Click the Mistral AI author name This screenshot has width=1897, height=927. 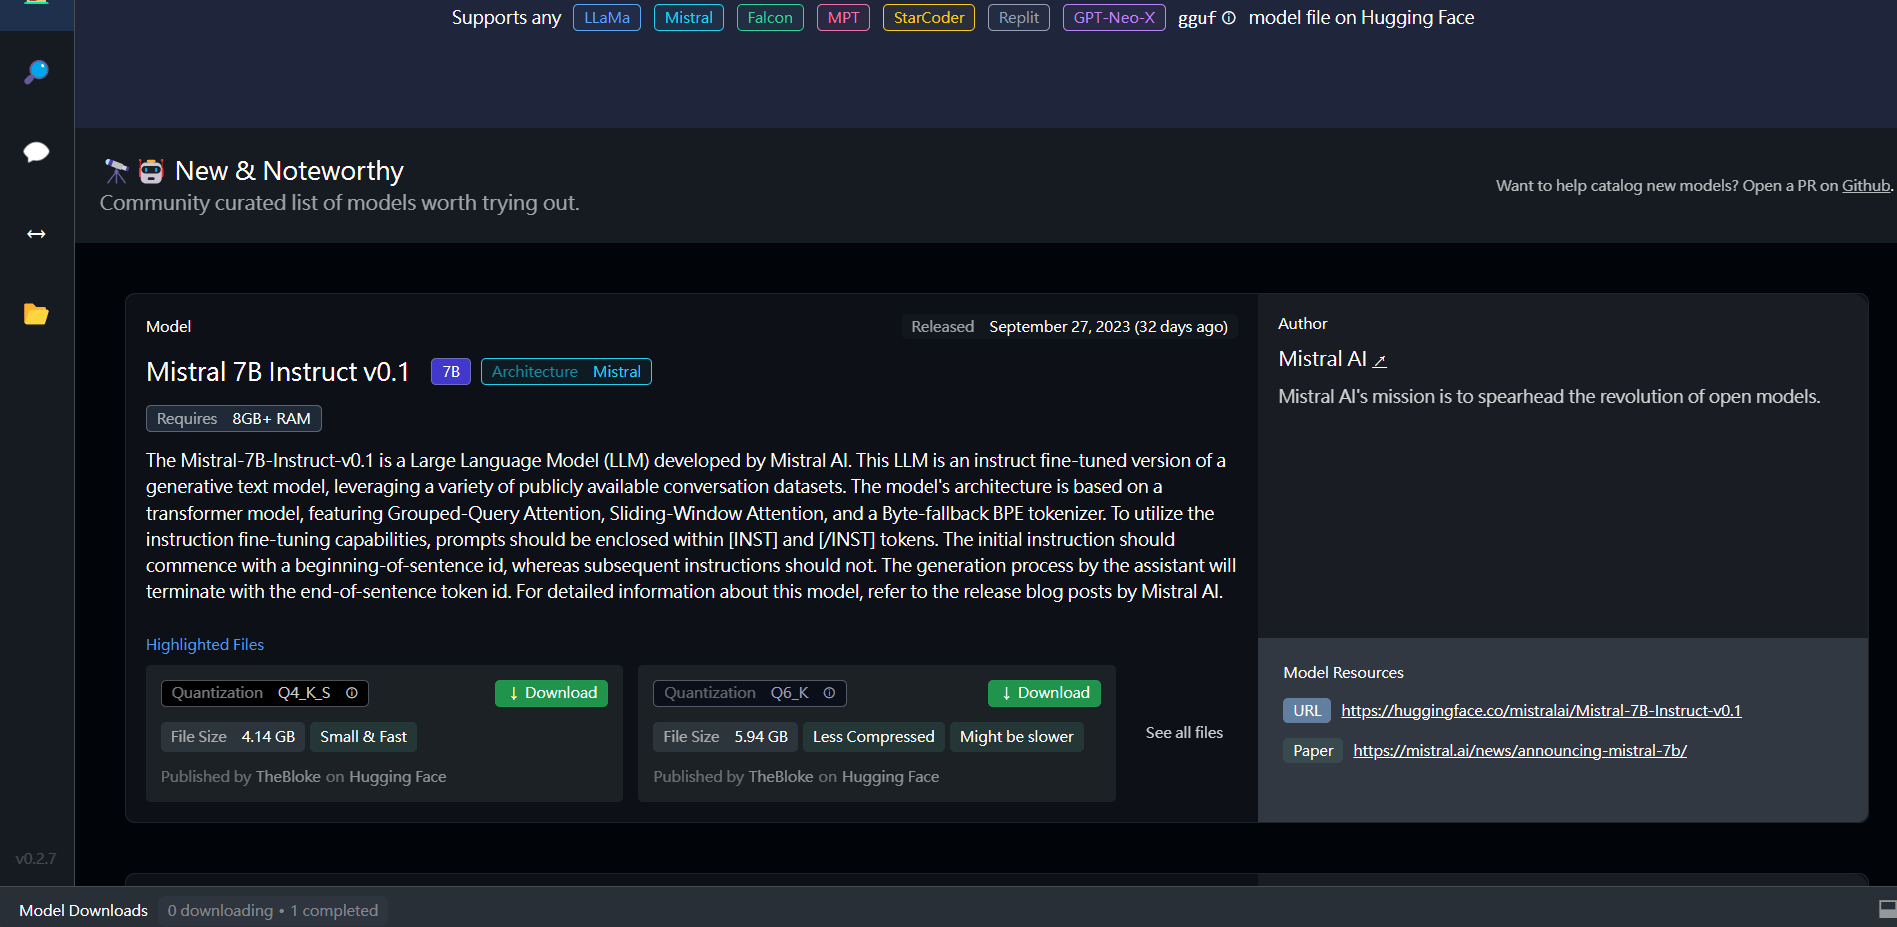click(1322, 359)
